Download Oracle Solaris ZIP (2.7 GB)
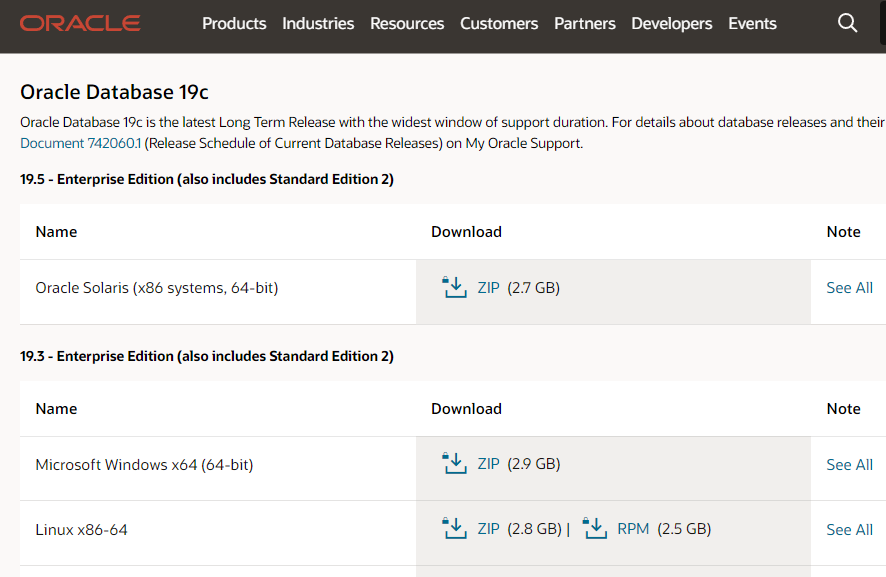Viewport: 886px width, 577px height. 488,288
